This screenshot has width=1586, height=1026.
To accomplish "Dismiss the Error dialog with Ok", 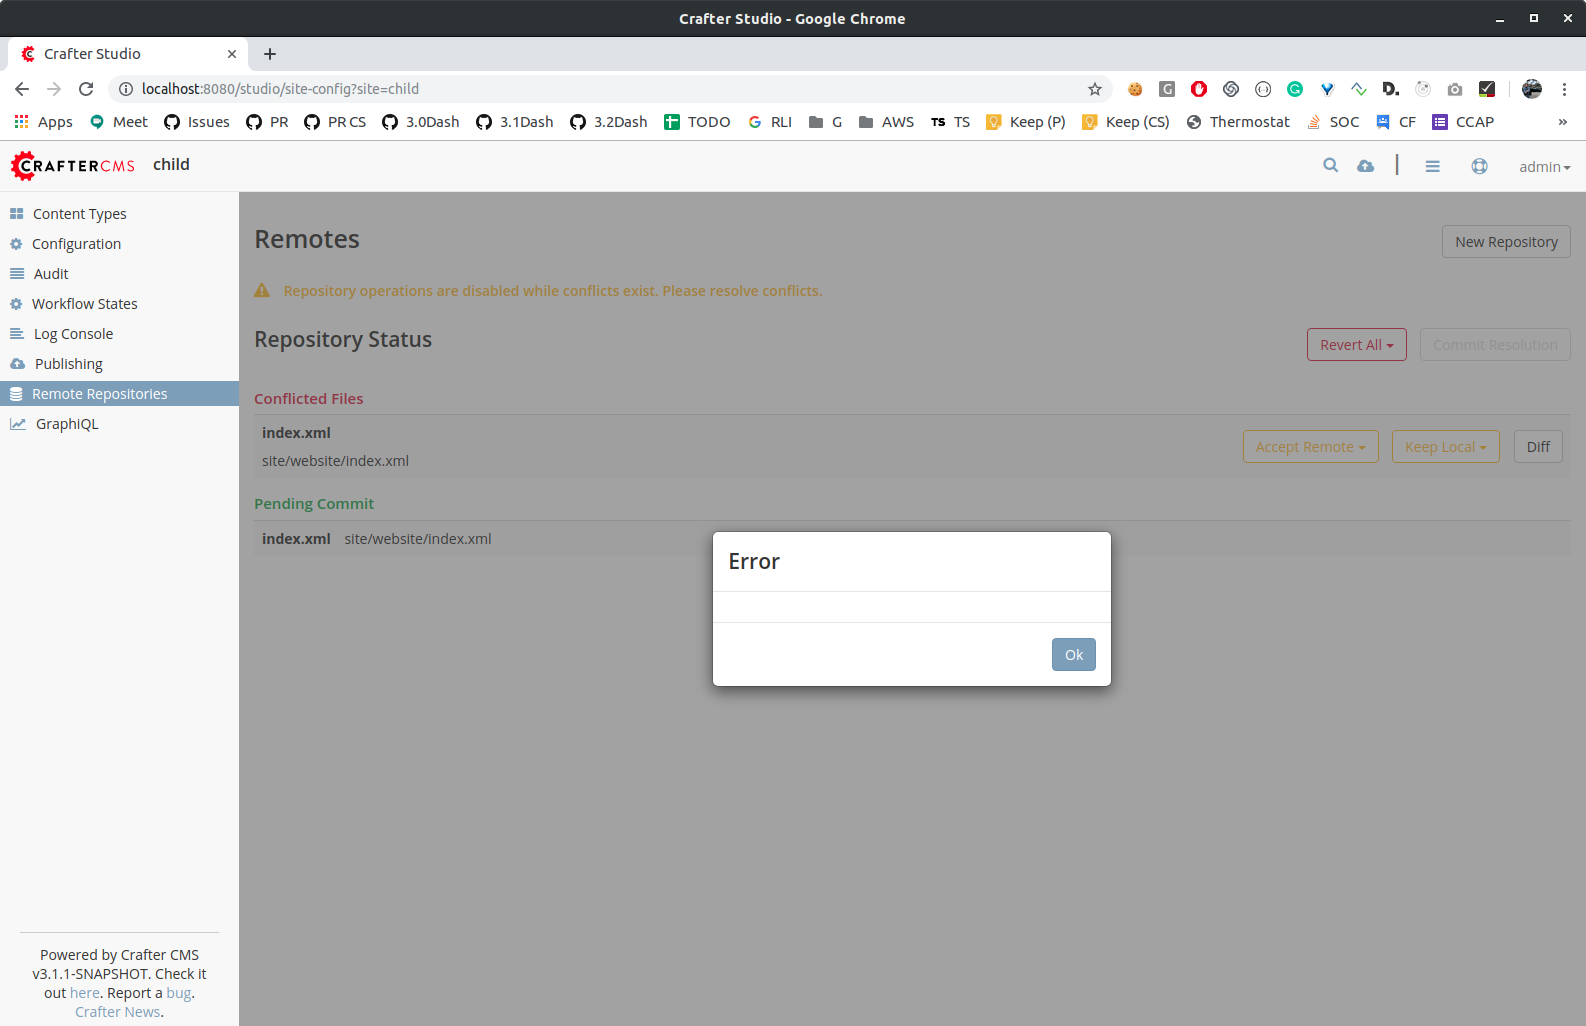I will pyautogui.click(x=1073, y=655).
